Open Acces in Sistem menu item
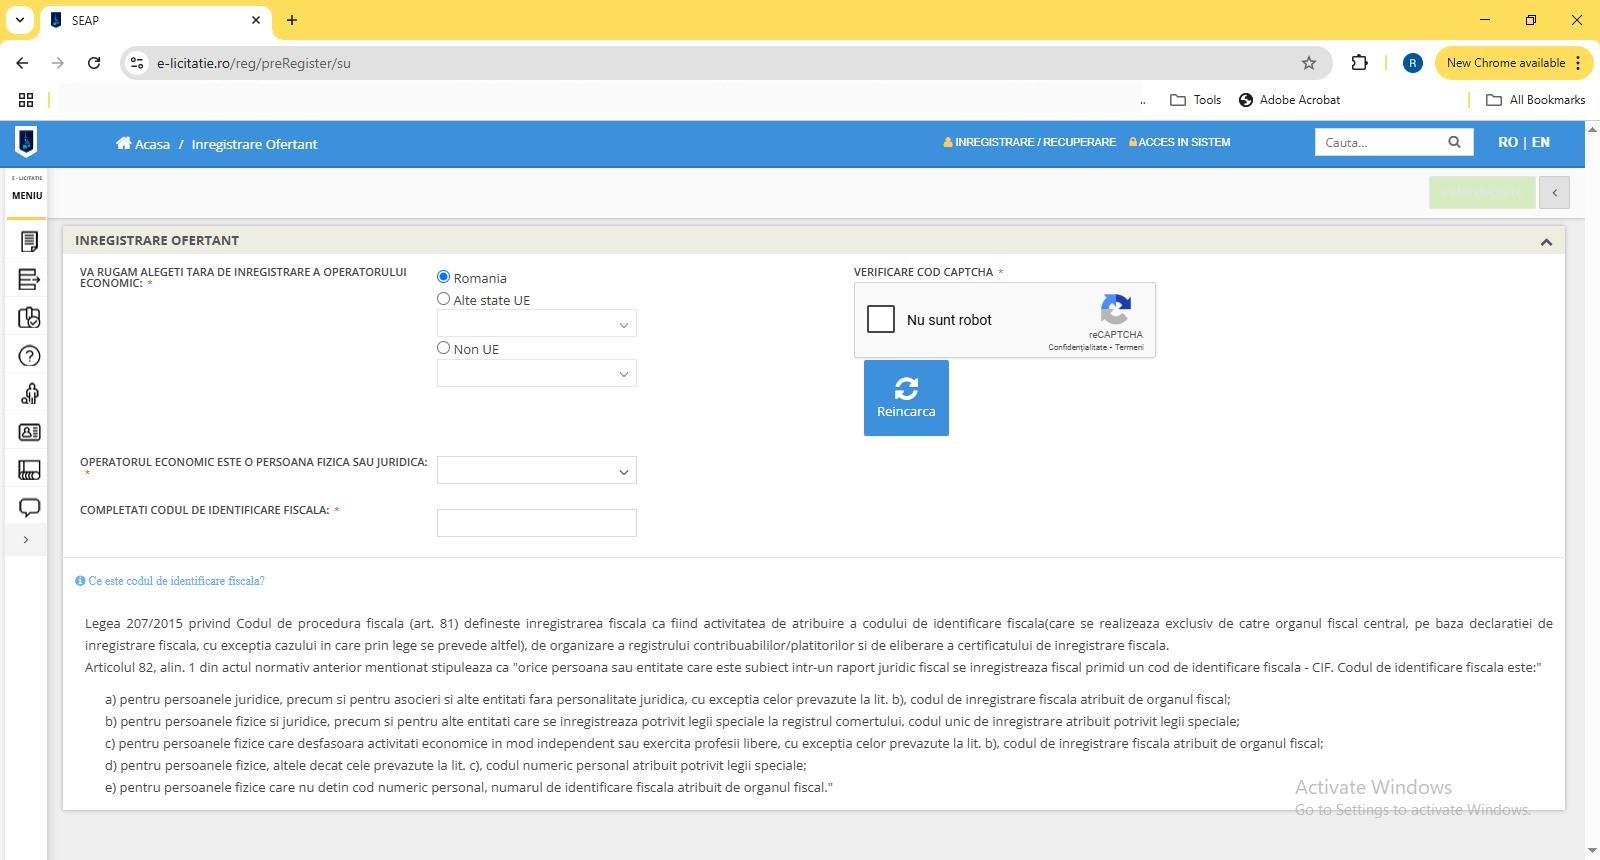The width and height of the screenshot is (1600, 860). 1180,143
